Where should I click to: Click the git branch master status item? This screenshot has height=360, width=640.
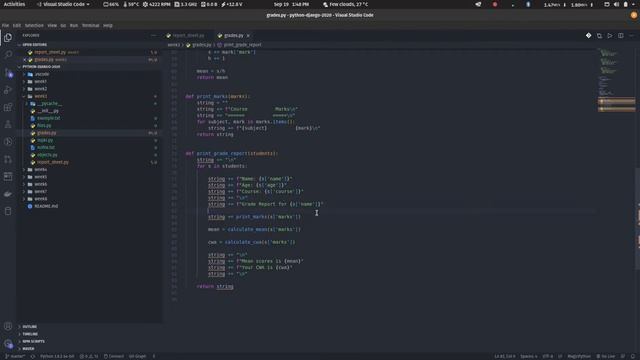click(15, 356)
